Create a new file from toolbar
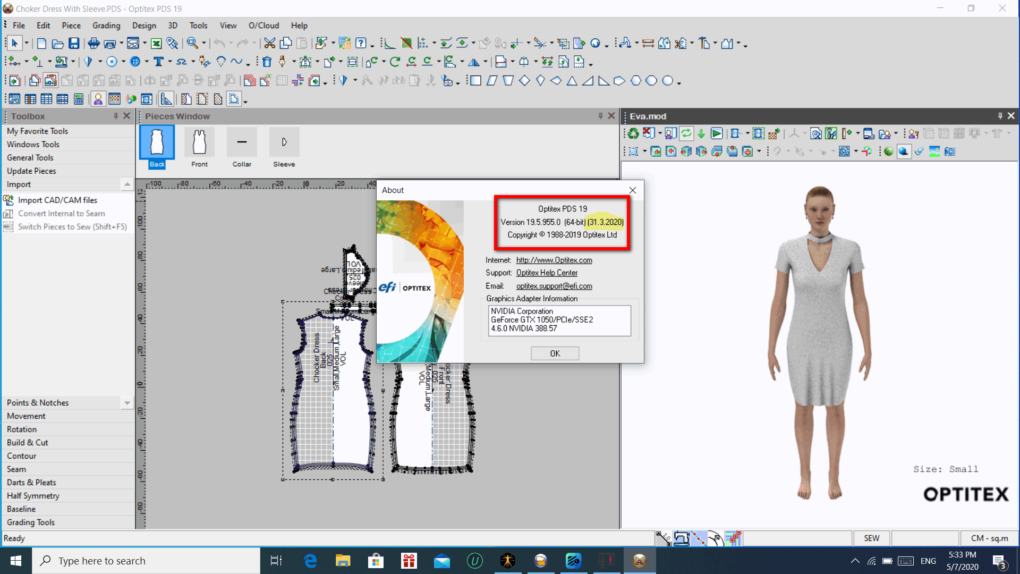This screenshot has width=1020, height=574. (42, 44)
